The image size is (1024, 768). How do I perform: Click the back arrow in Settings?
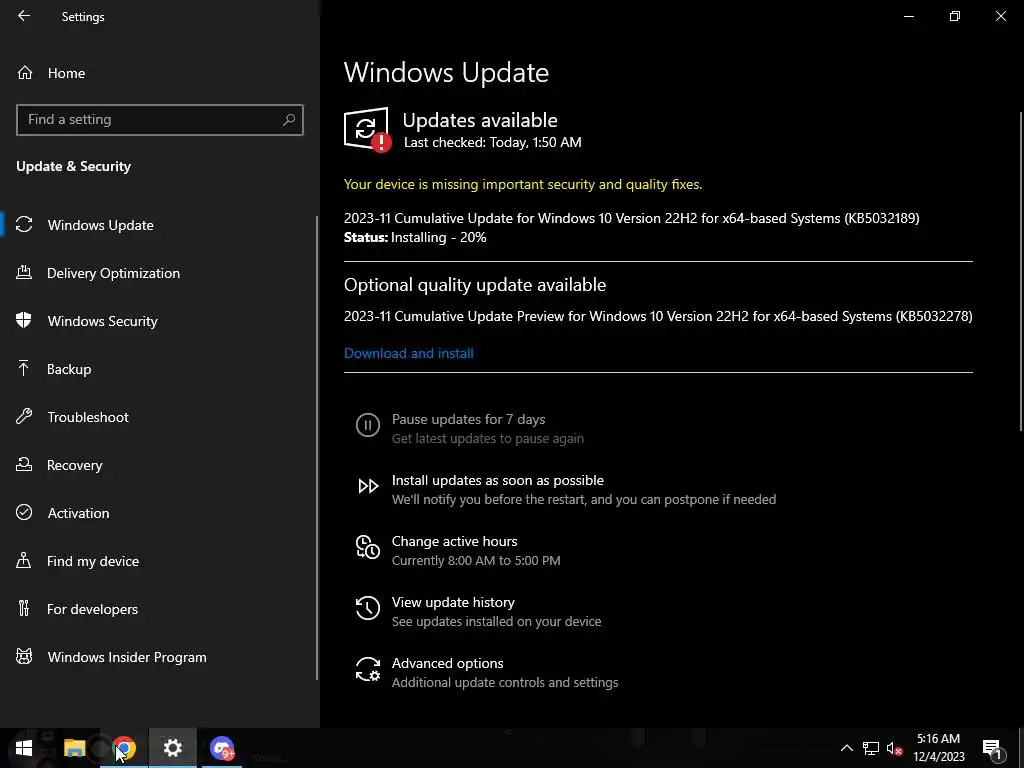(24, 16)
